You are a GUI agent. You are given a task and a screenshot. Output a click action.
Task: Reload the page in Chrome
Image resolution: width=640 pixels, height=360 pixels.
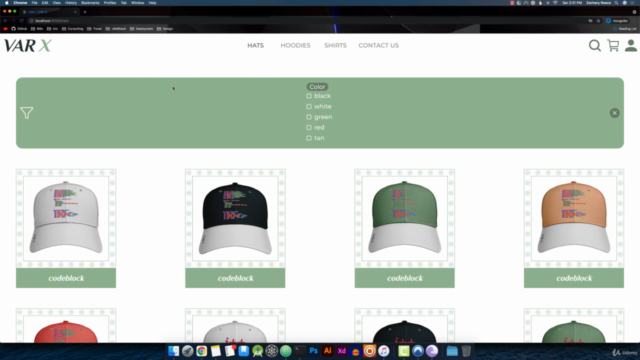point(22,20)
